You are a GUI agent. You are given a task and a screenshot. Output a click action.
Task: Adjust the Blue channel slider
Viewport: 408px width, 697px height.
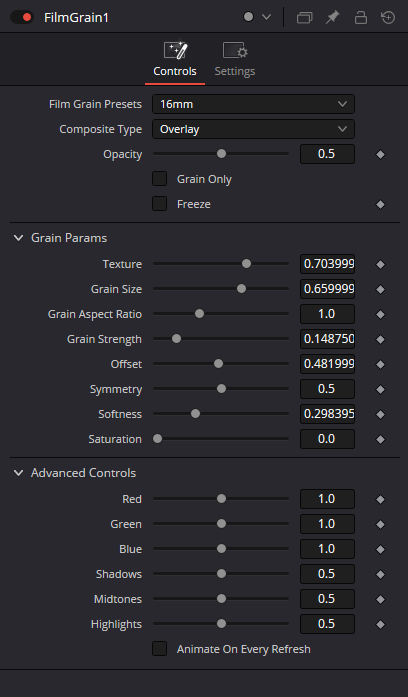point(221,549)
